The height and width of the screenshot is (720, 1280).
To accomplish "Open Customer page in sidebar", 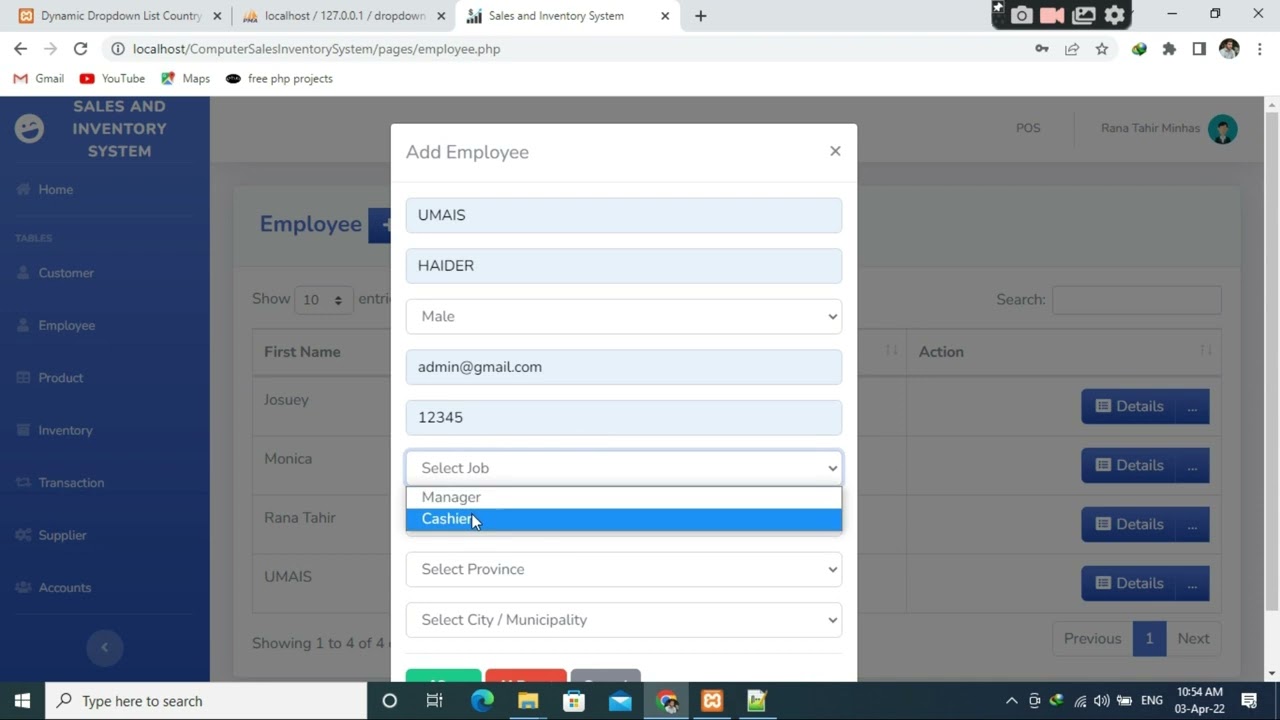I will point(56,273).
